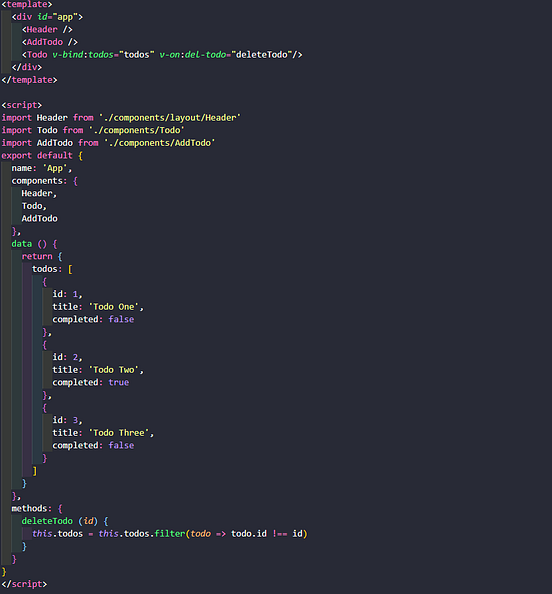Image resolution: width=552 pixels, height=594 pixels.
Task: Click the 'data ()' function name
Action: click(29, 244)
